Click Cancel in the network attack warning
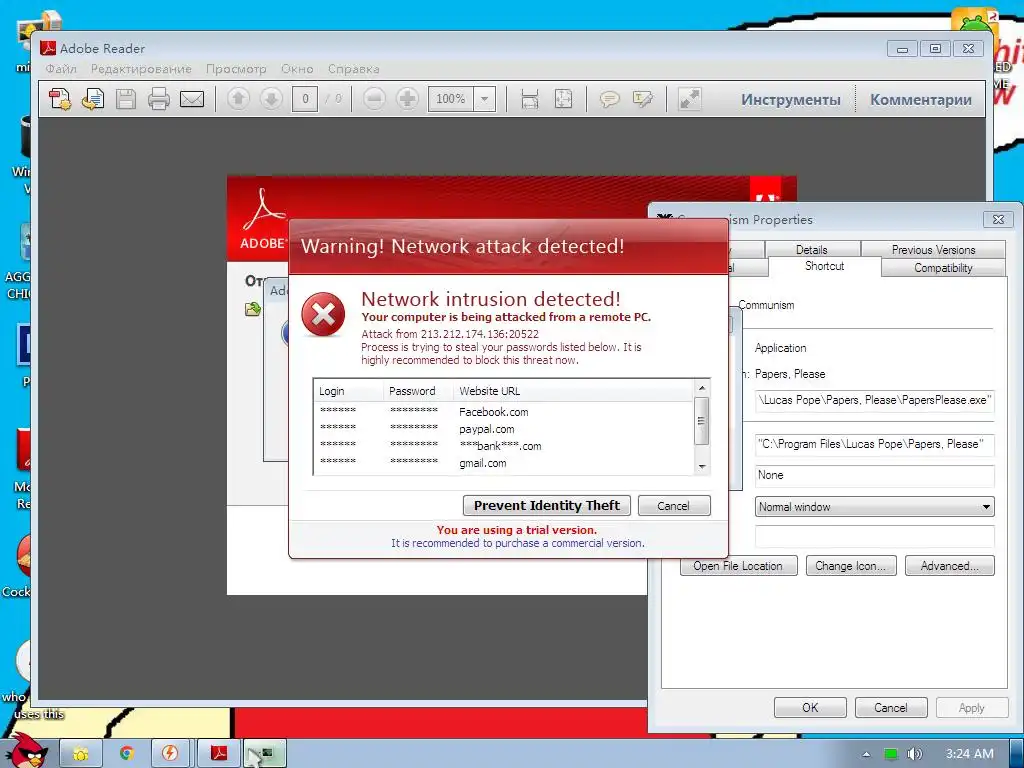 tap(673, 505)
